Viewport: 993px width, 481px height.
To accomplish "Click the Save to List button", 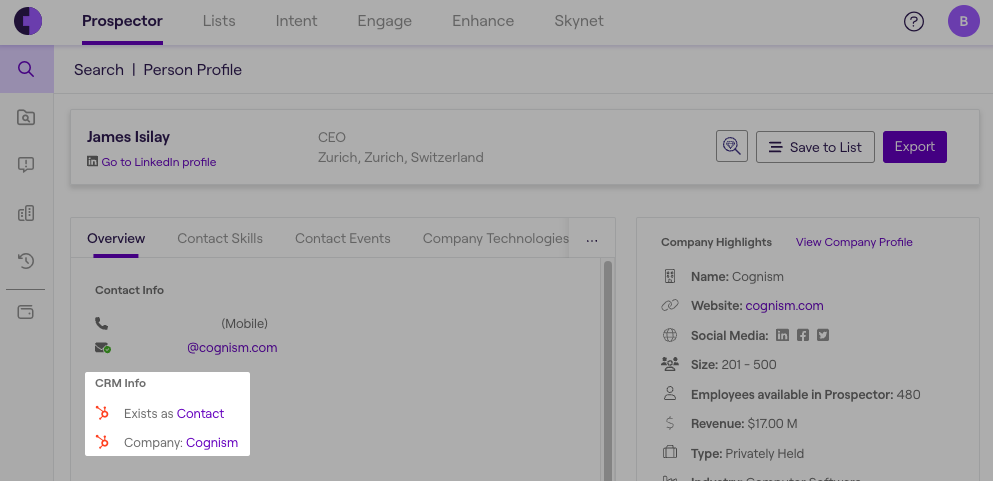I will tap(815, 147).
